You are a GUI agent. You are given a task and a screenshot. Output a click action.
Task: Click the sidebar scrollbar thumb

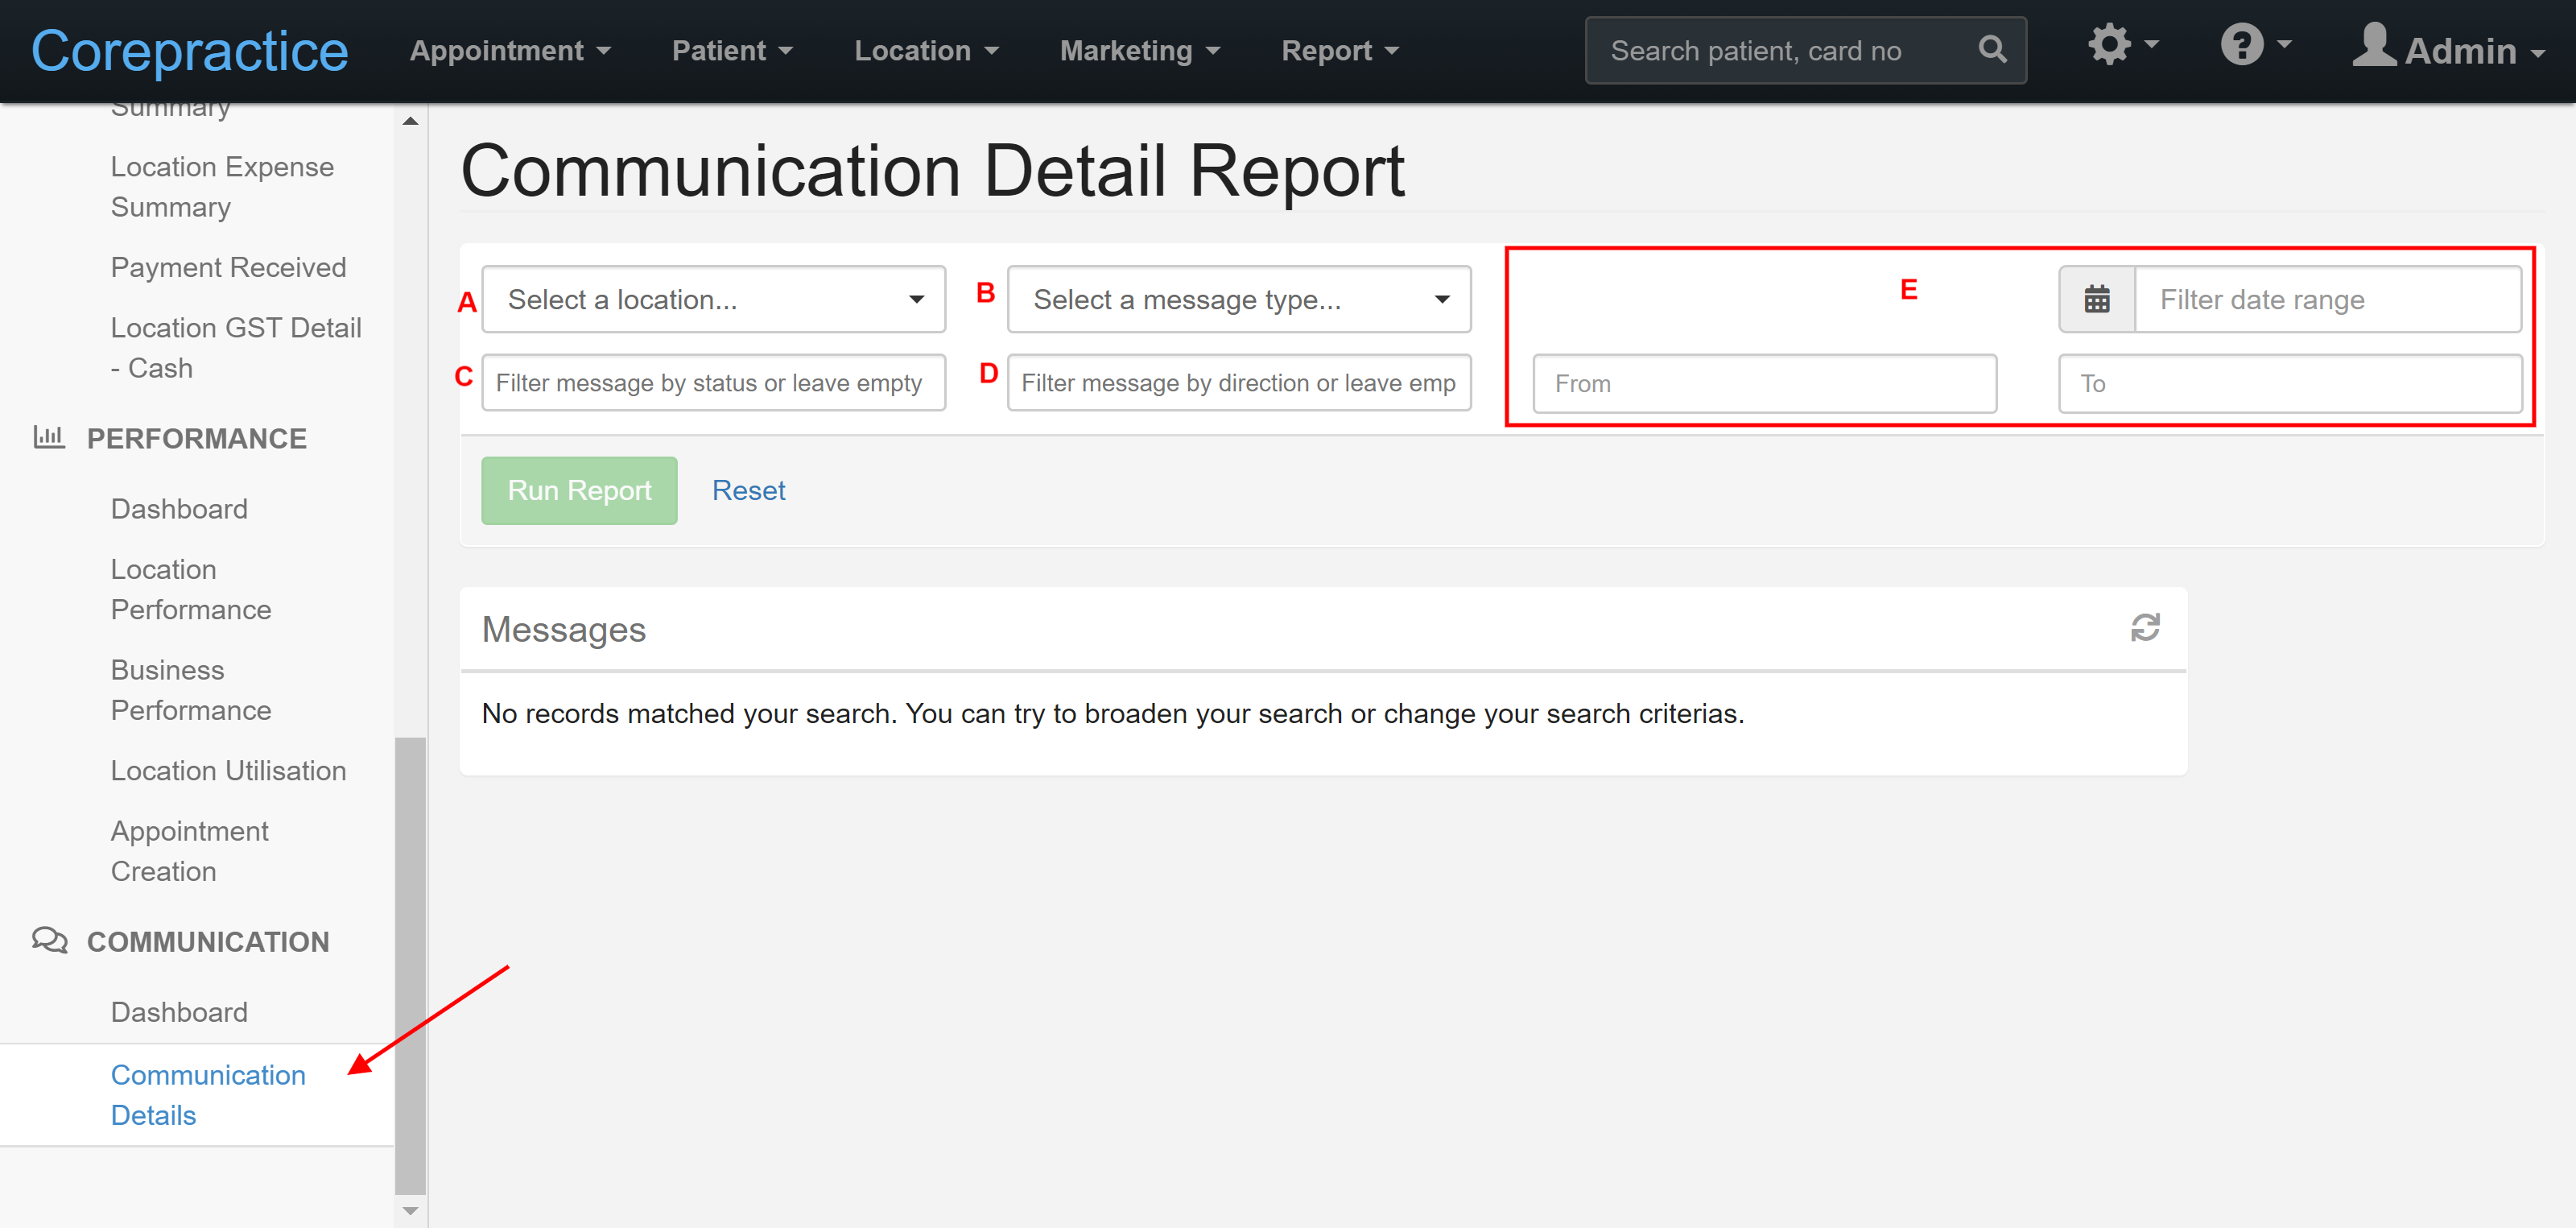click(410, 965)
